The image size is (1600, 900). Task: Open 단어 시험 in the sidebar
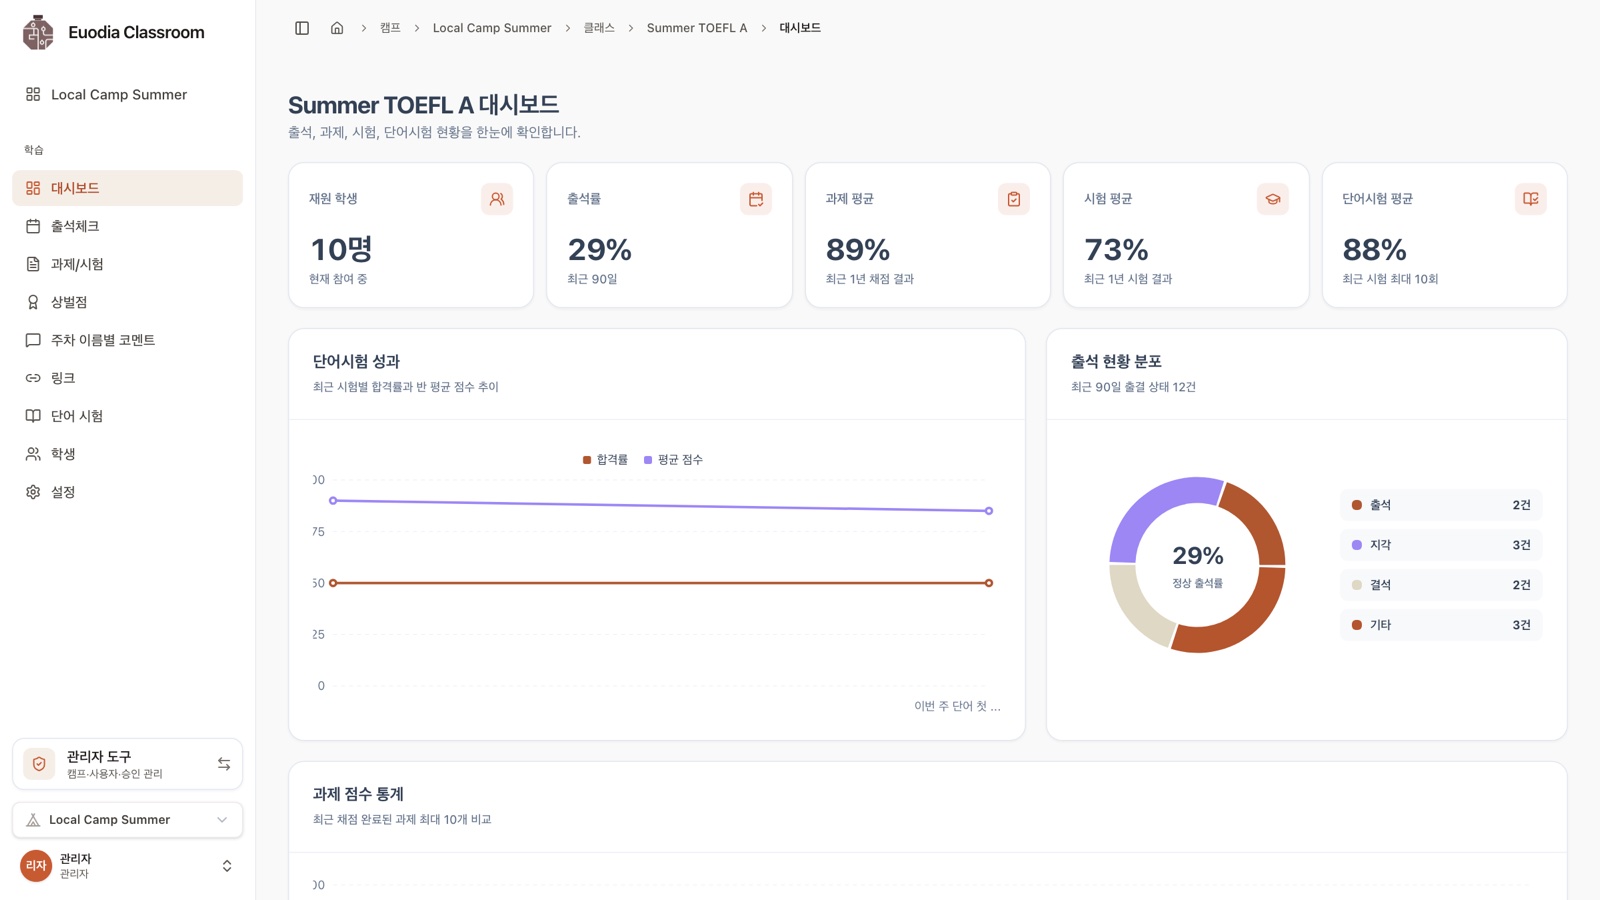(127, 416)
